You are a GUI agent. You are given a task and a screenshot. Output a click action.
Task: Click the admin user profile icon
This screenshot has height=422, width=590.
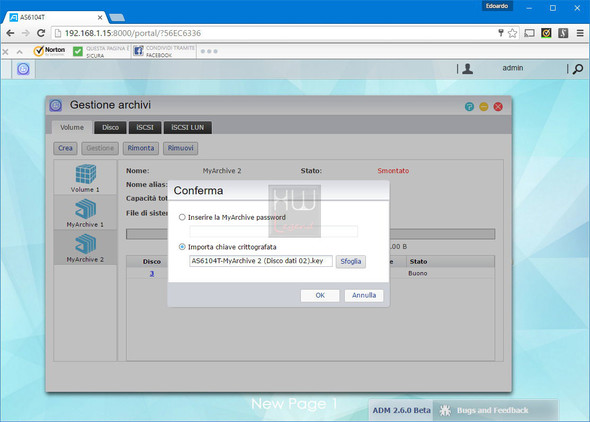pos(468,68)
